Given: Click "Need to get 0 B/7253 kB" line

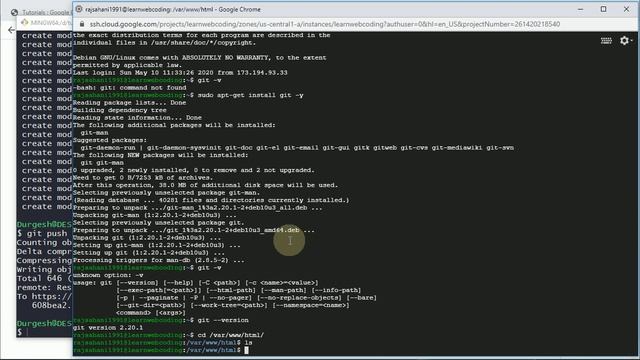Looking at the screenshot, I should (143, 178).
